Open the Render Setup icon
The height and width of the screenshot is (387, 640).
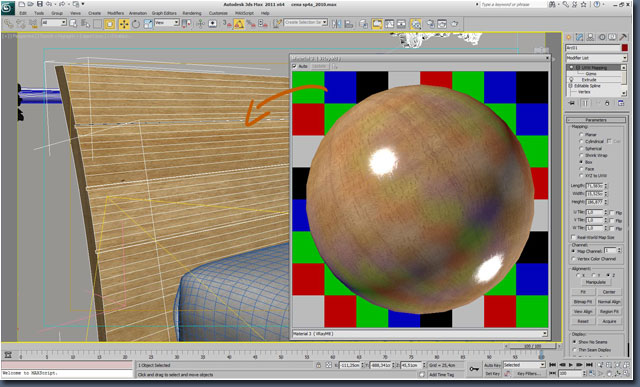coord(429,24)
